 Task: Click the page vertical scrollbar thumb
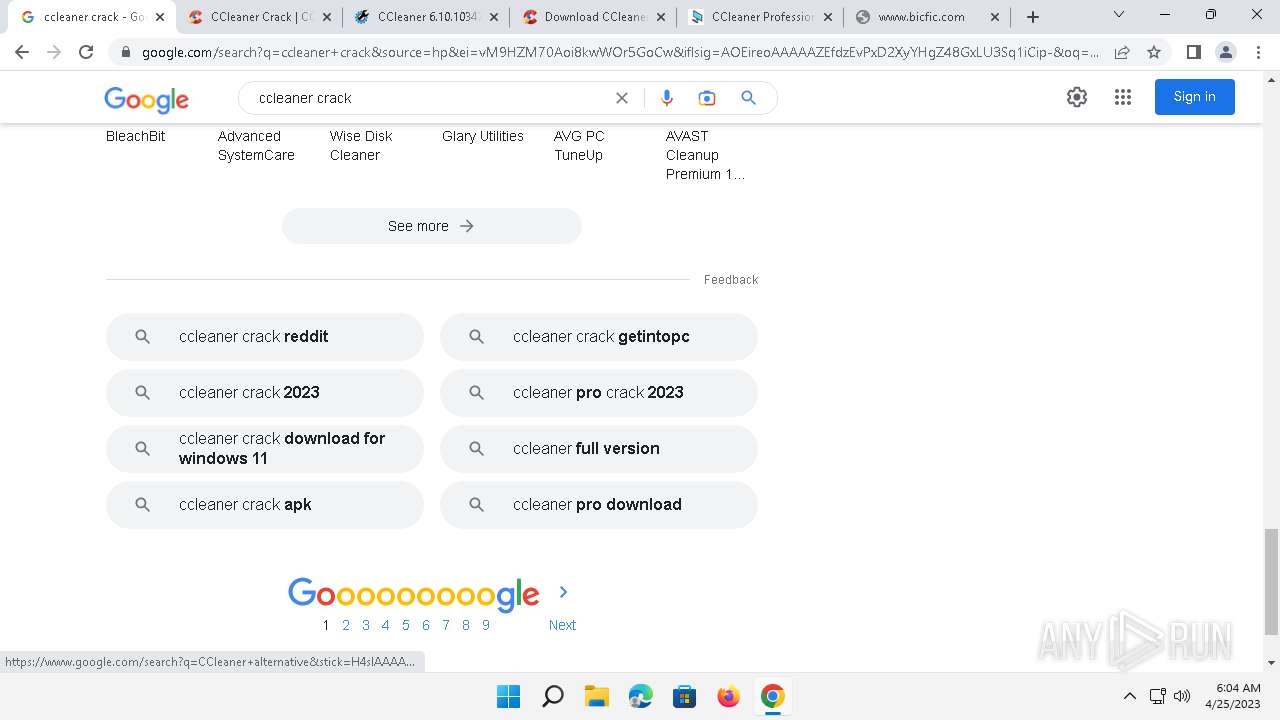[1271, 582]
